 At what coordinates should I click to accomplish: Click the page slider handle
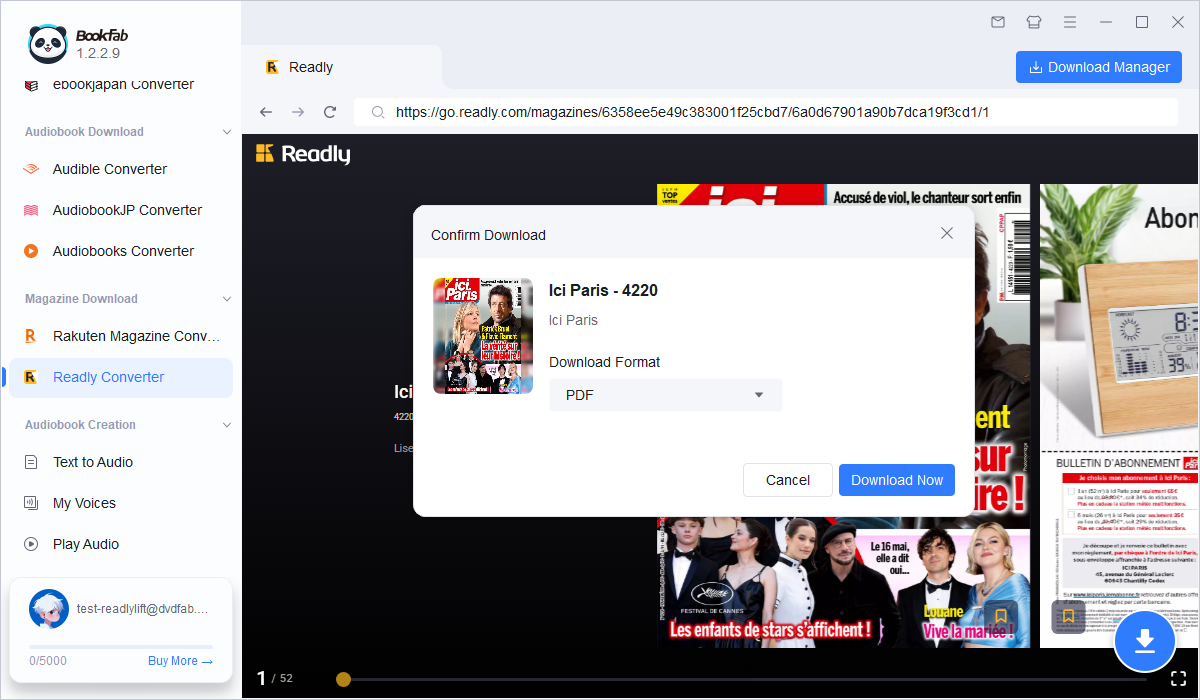tap(343, 679)
